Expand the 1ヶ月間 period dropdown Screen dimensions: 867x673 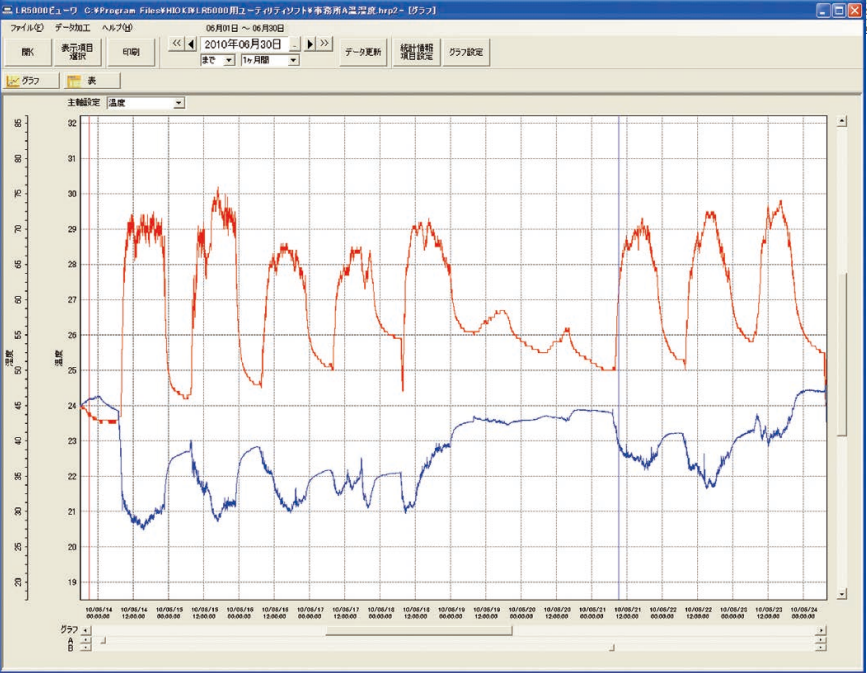click(x=292, y=60)
